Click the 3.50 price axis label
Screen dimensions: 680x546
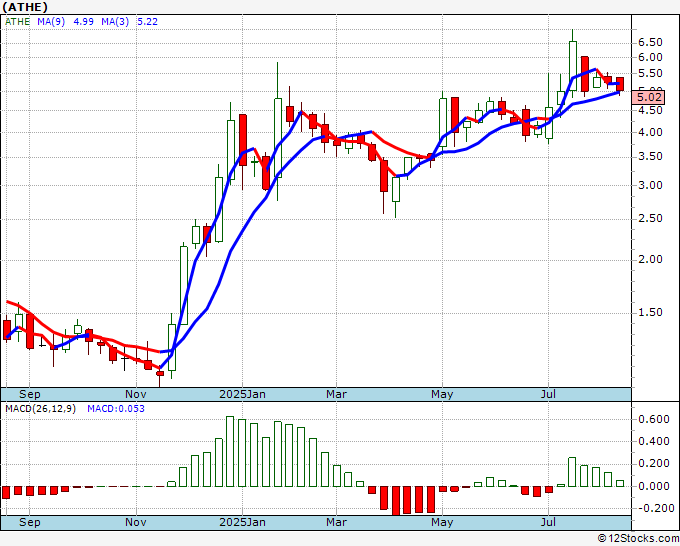pyautogui.click(x=650, y=157)
